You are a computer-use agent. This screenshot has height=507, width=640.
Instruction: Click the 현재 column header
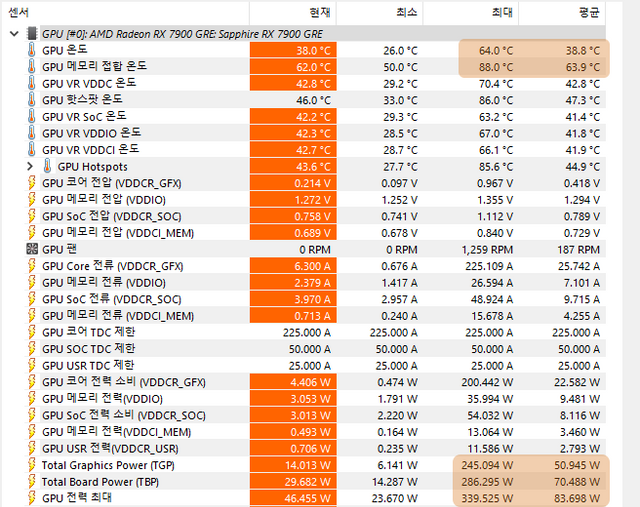pos(318,12)
